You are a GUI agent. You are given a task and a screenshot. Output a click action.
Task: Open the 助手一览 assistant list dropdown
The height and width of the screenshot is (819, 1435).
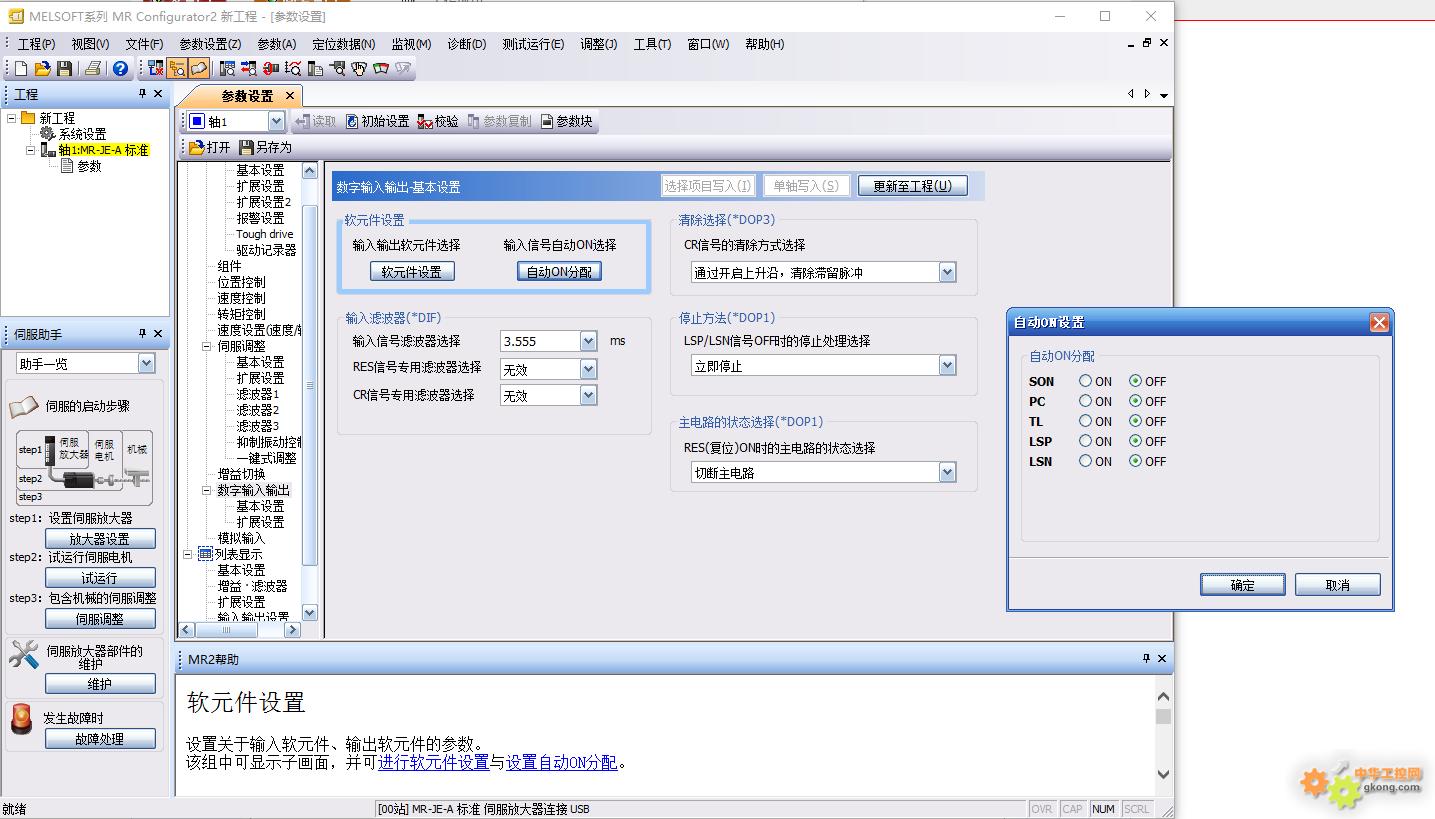(146, 363)
